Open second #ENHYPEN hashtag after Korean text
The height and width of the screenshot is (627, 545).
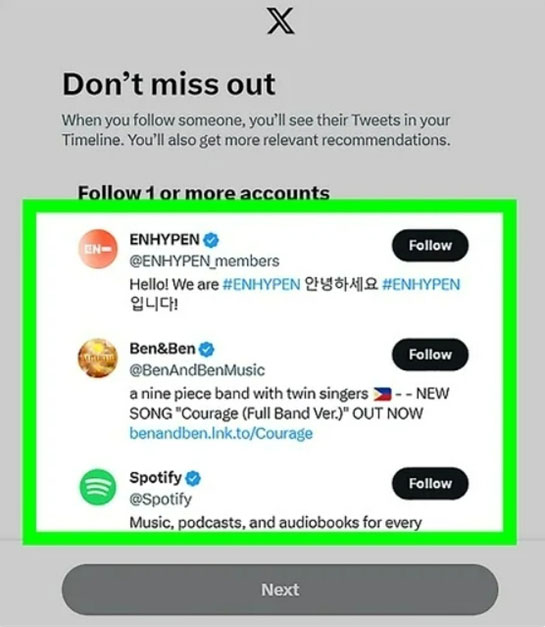click(421, 284)
